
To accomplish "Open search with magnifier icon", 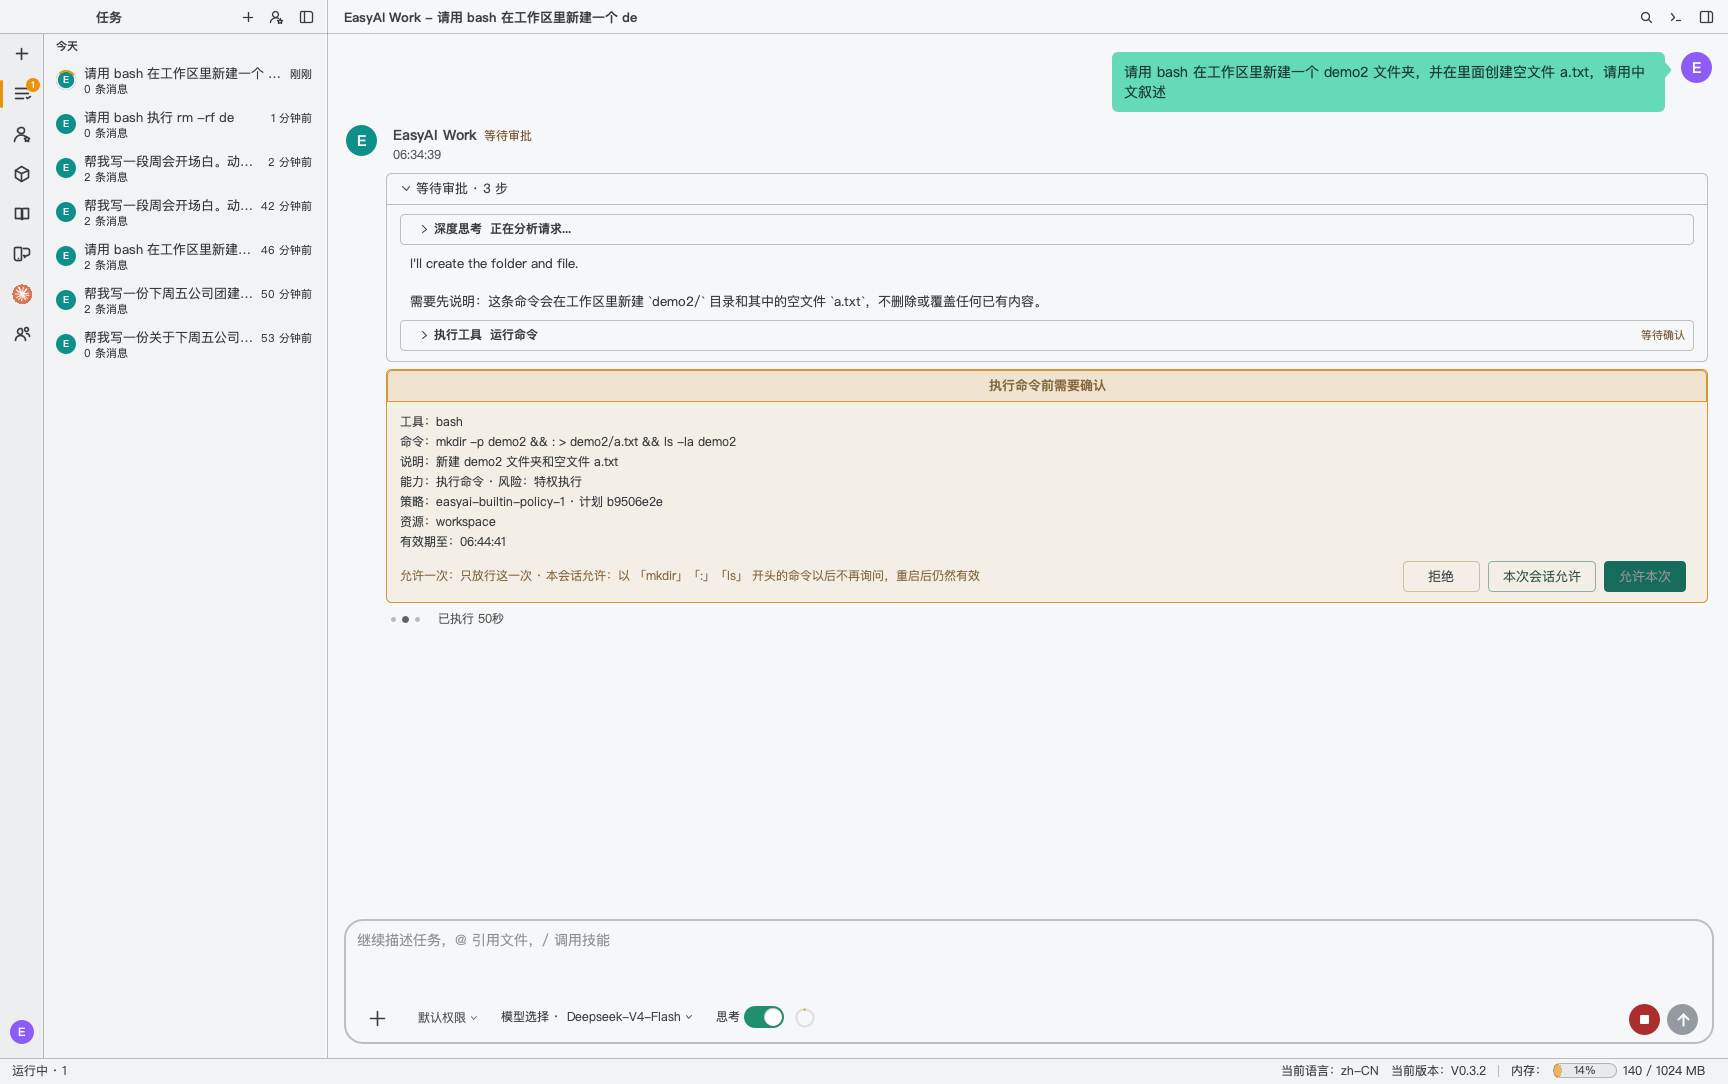I will coord(1646,17).
